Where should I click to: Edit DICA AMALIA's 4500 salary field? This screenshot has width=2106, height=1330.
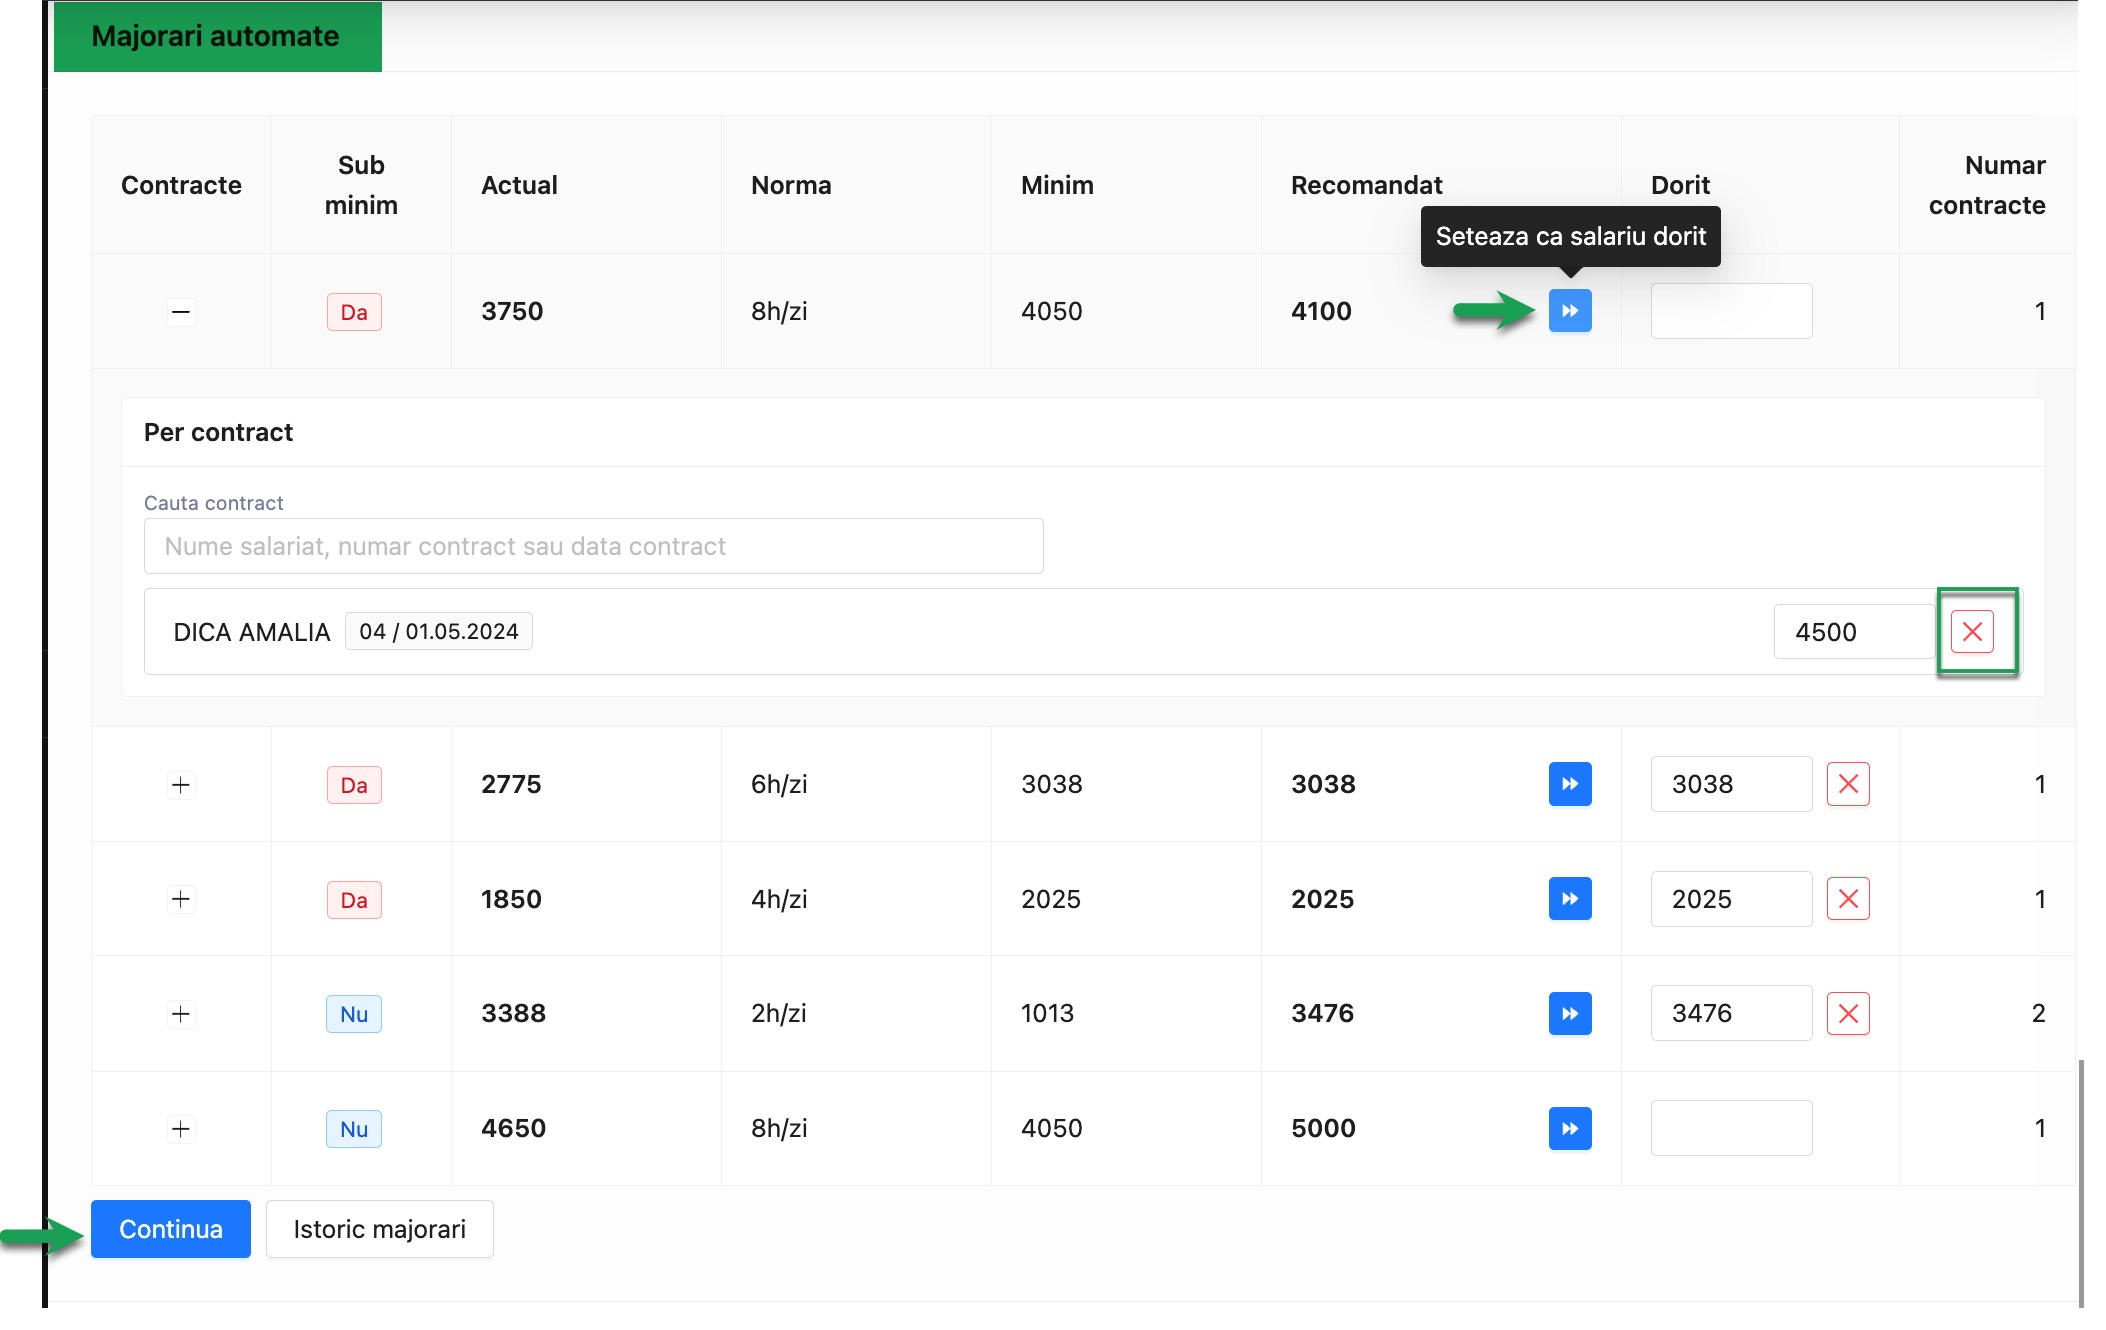coord(1854,632)
